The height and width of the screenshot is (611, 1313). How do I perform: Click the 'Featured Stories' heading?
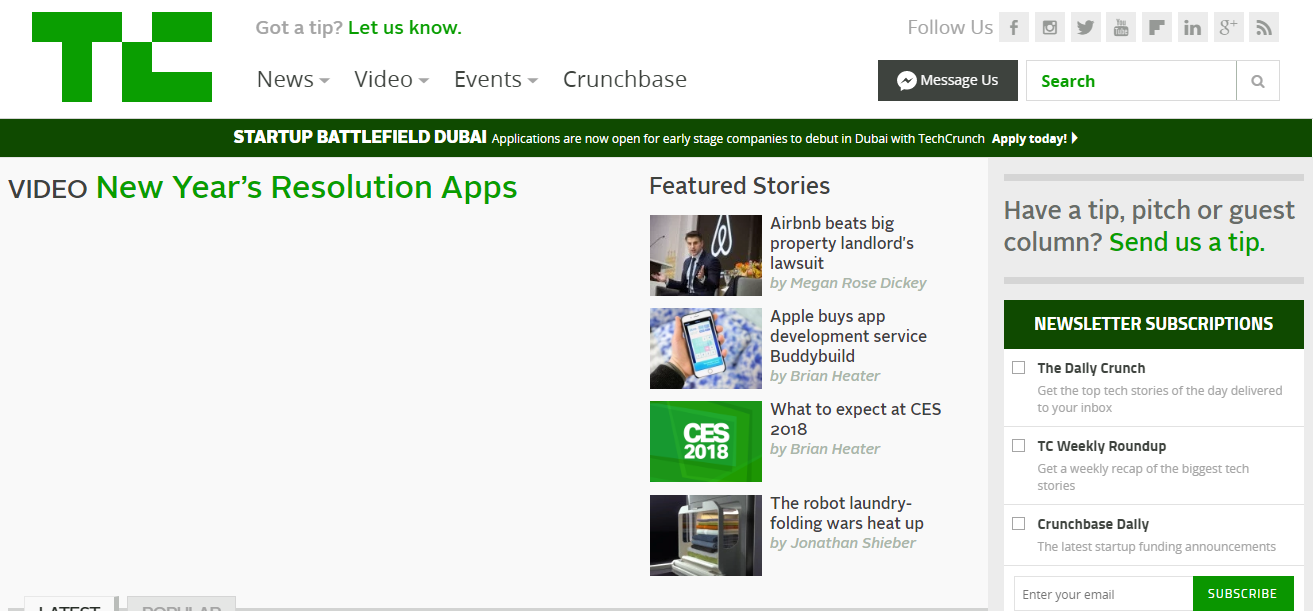pyautogui.click(x=739, y=186)
